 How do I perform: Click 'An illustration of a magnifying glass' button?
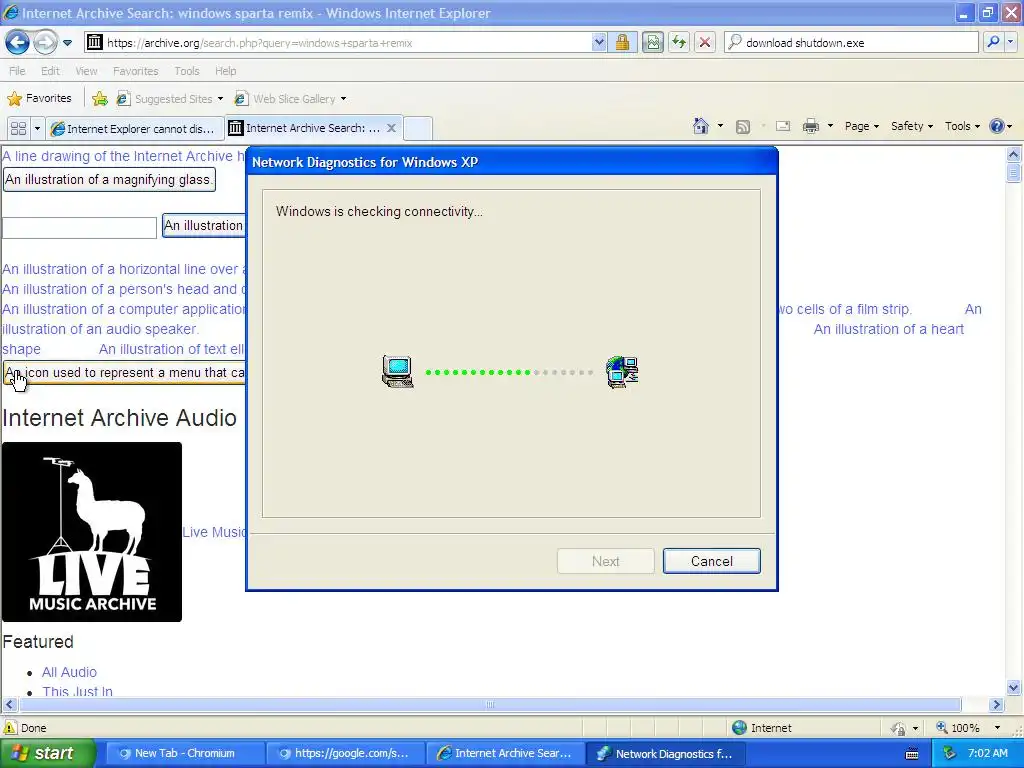point(109,180)
